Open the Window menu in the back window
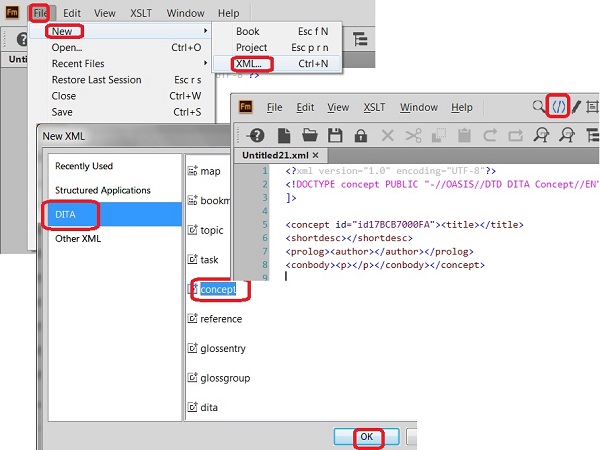Image resolution: width=600 pixels, height=450 pixels. pos(185,13)
